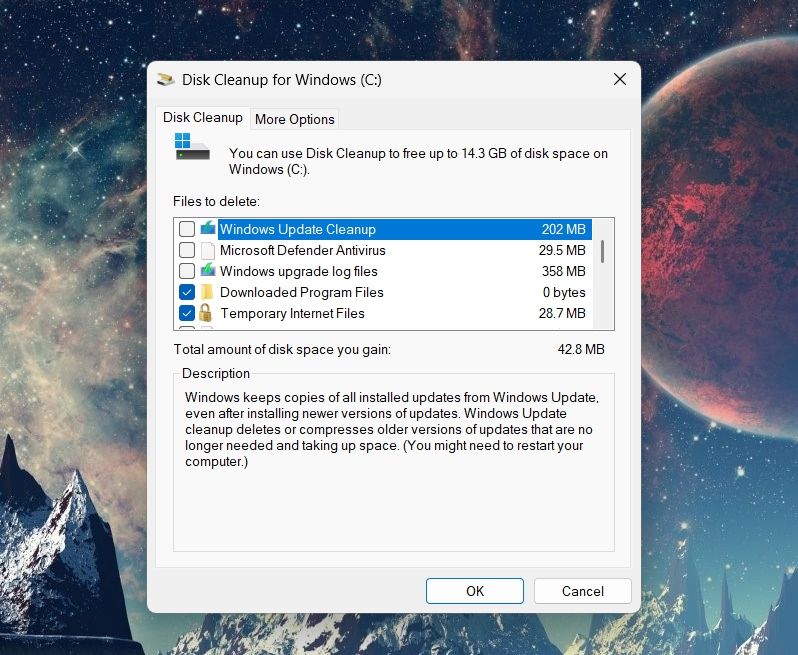
Task: Click the 'Files to delete:' label
Action: pyautogui.click(x=216, y=202)
